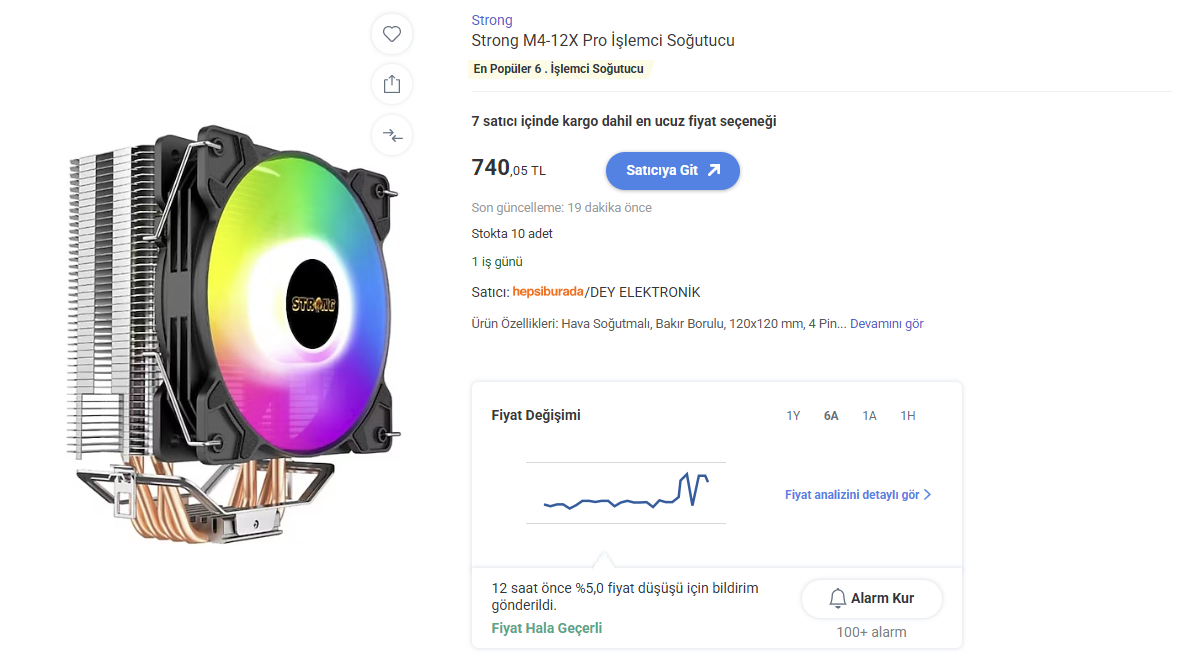Click the price change line chart
Image resolution: width=1187 pixels, height=670 pixels.
(626, 493)
